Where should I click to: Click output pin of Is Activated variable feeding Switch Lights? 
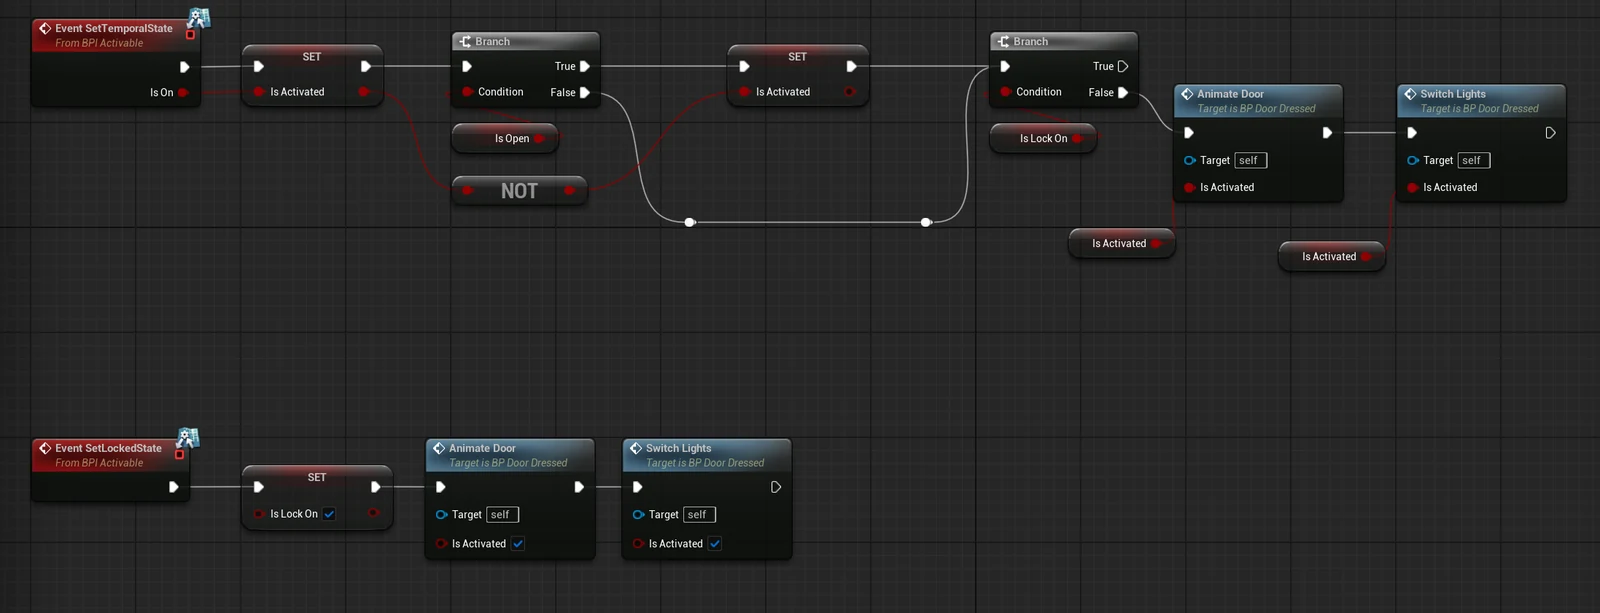pyautogui.click(x=1366, y=257)
